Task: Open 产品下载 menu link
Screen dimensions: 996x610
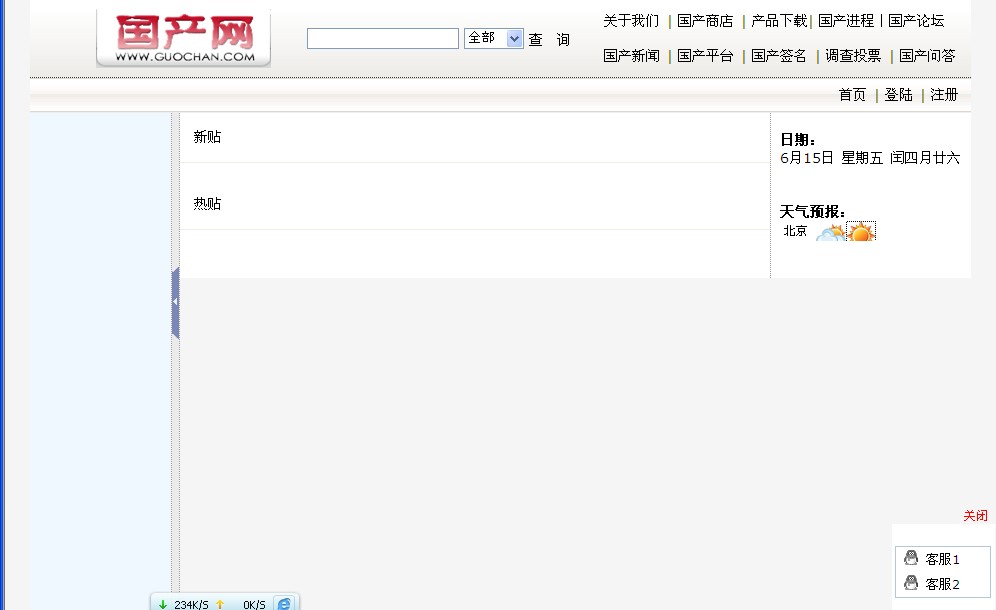Action: (779, 21)
